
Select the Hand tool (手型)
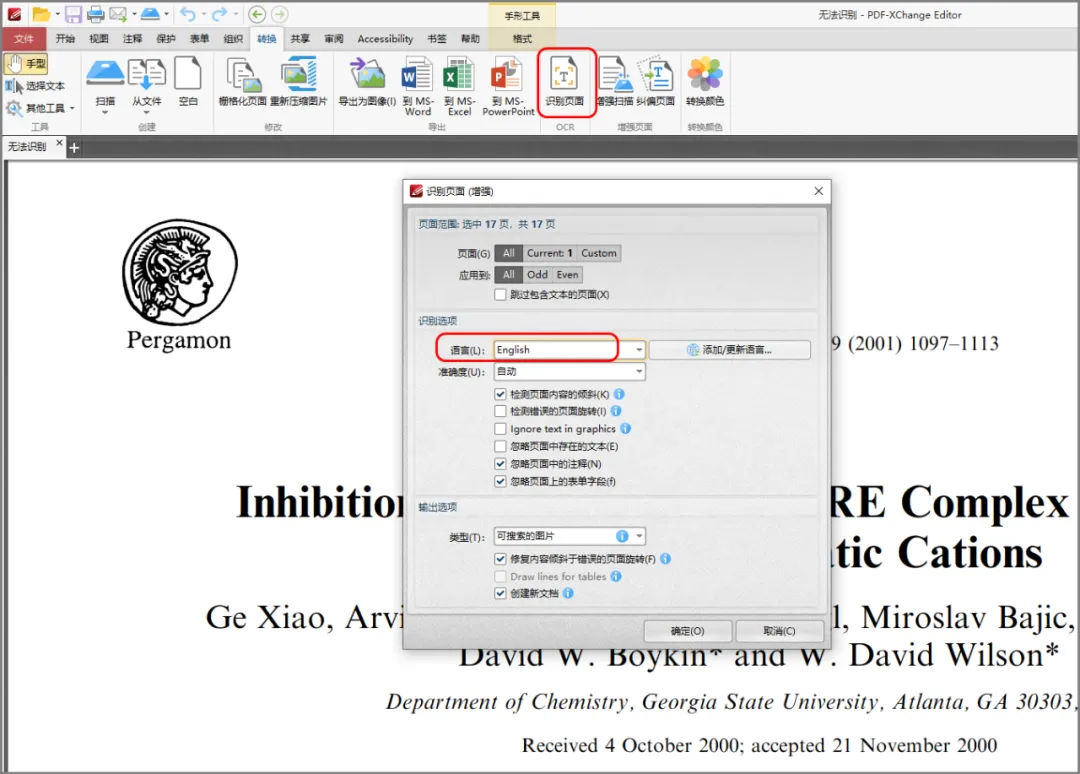tap(26, 64)
